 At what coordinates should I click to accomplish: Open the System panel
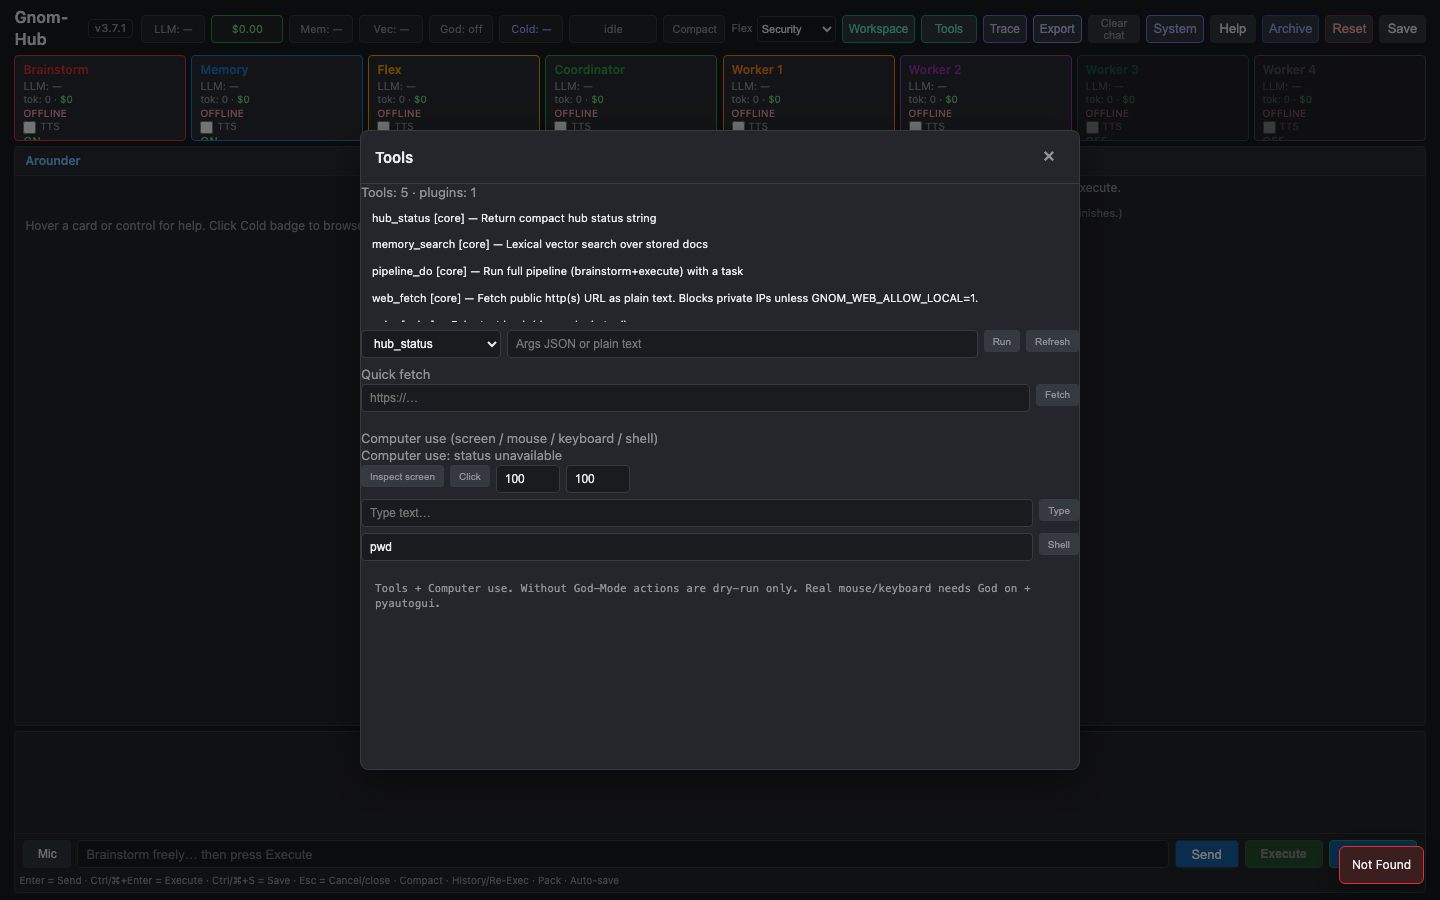[1175, 29]
